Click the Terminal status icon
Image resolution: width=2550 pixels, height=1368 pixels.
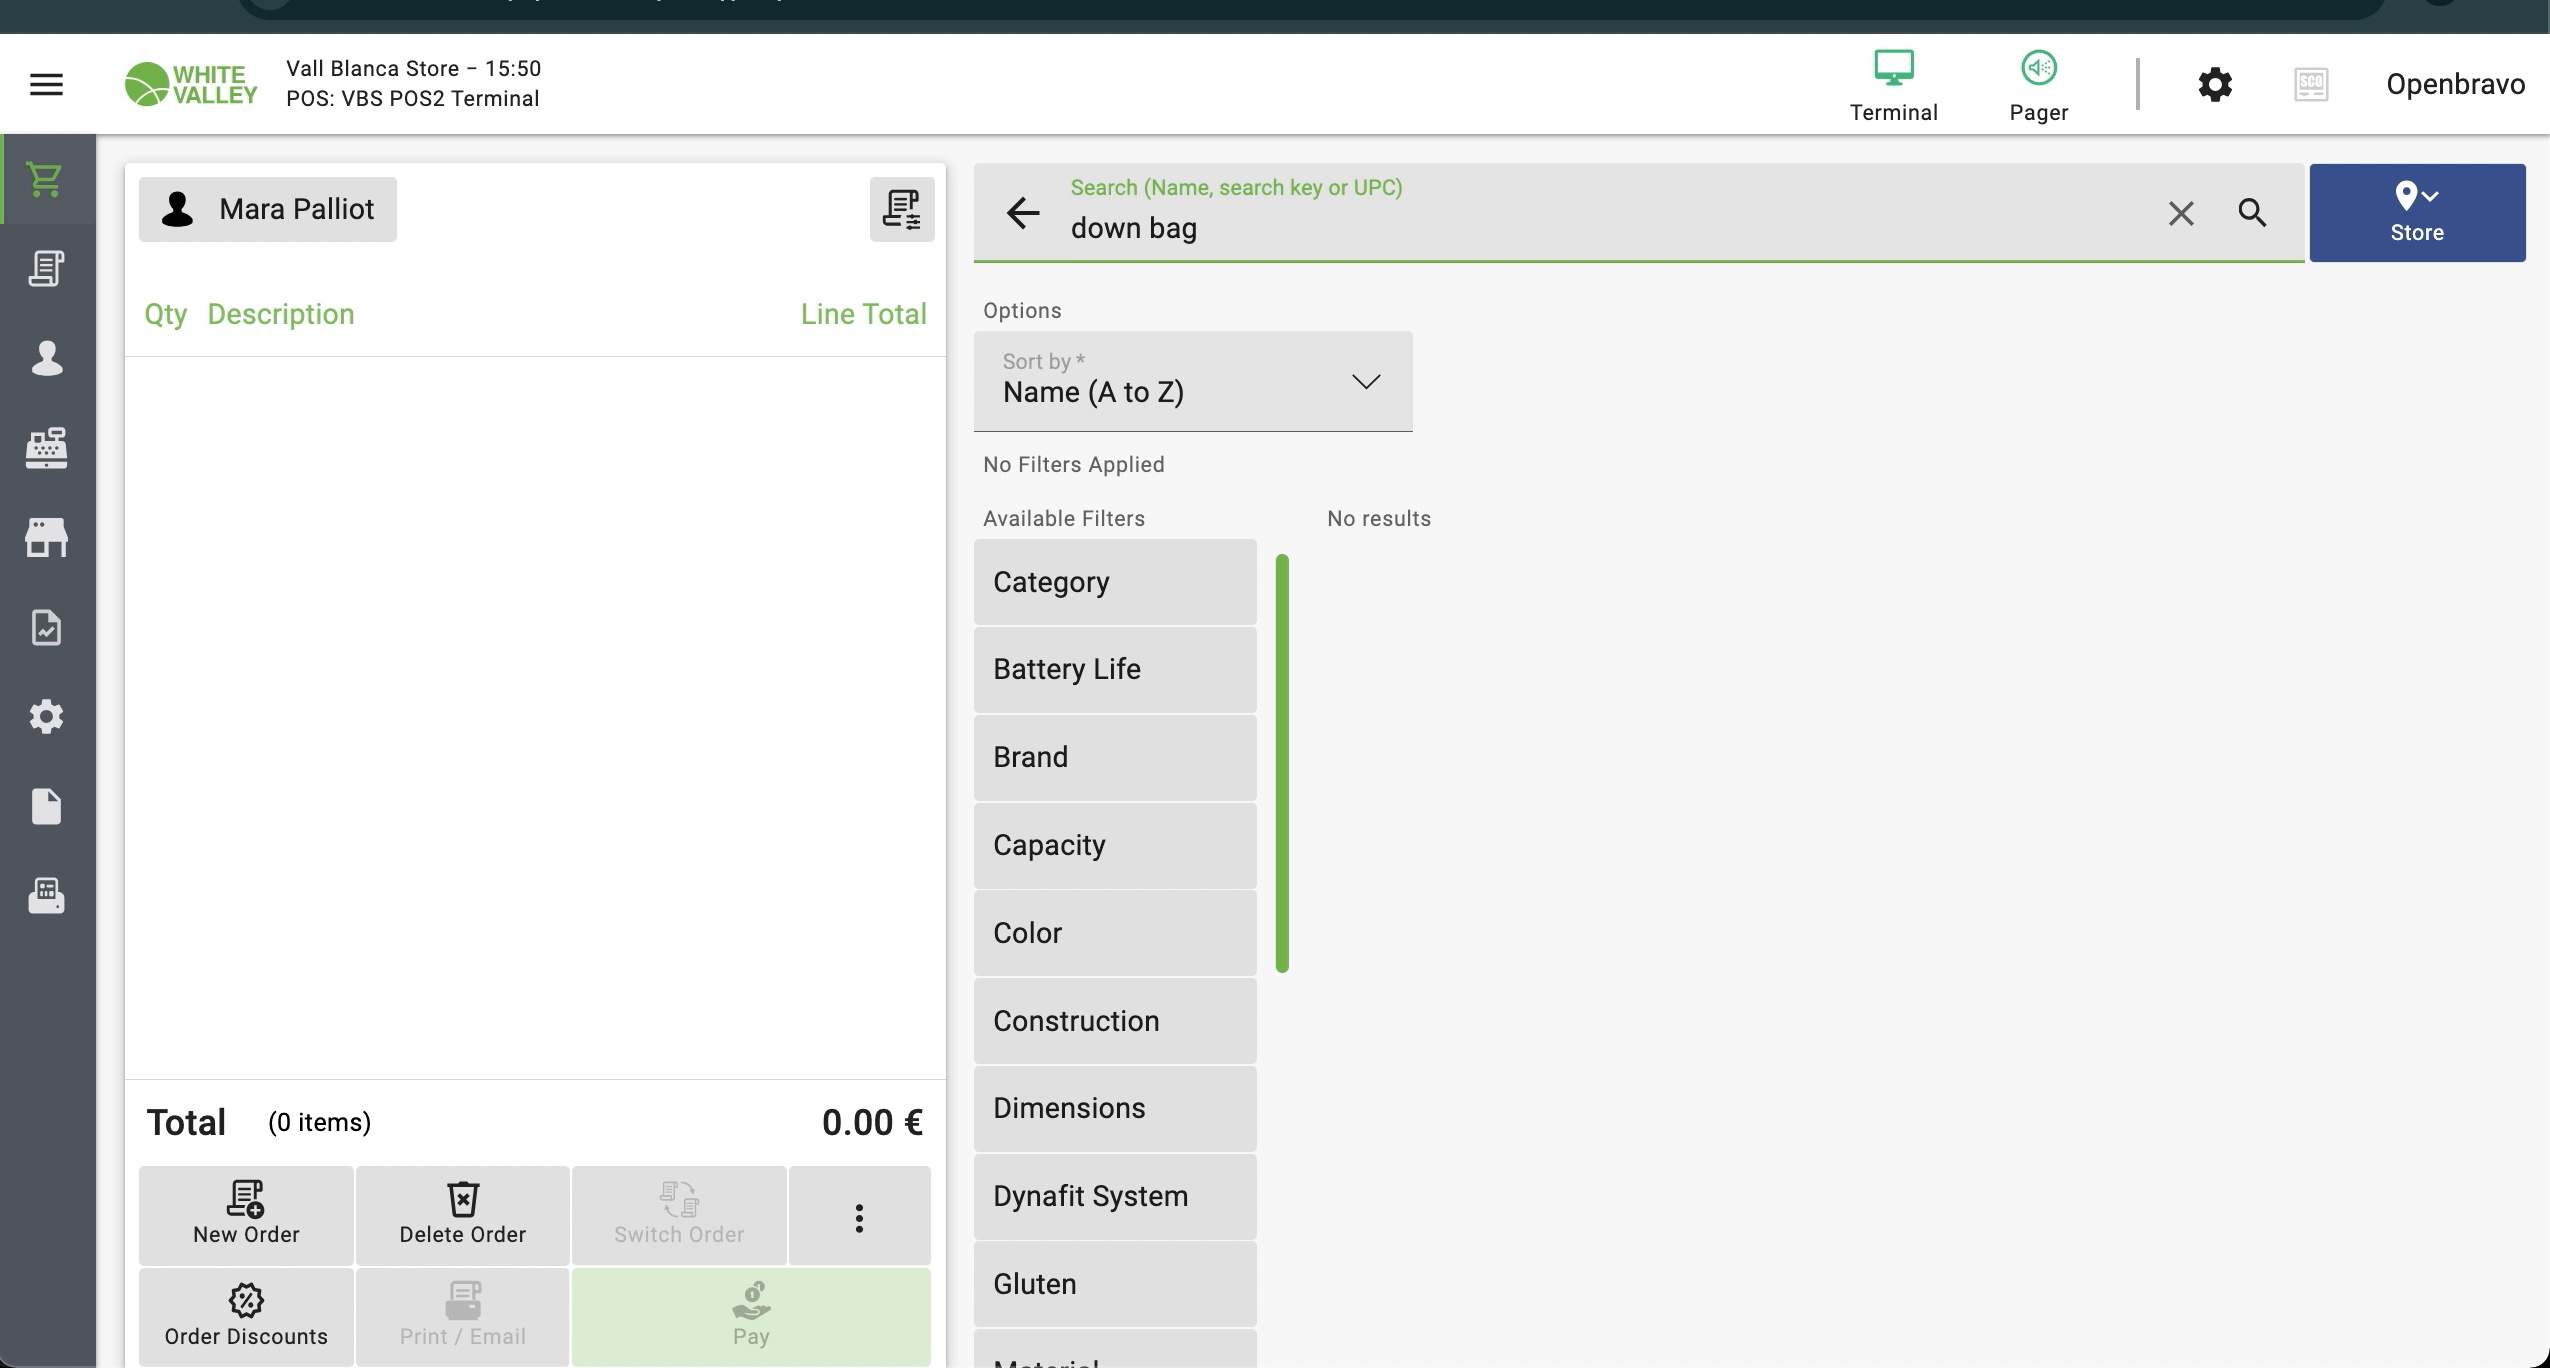(1893, 86)
